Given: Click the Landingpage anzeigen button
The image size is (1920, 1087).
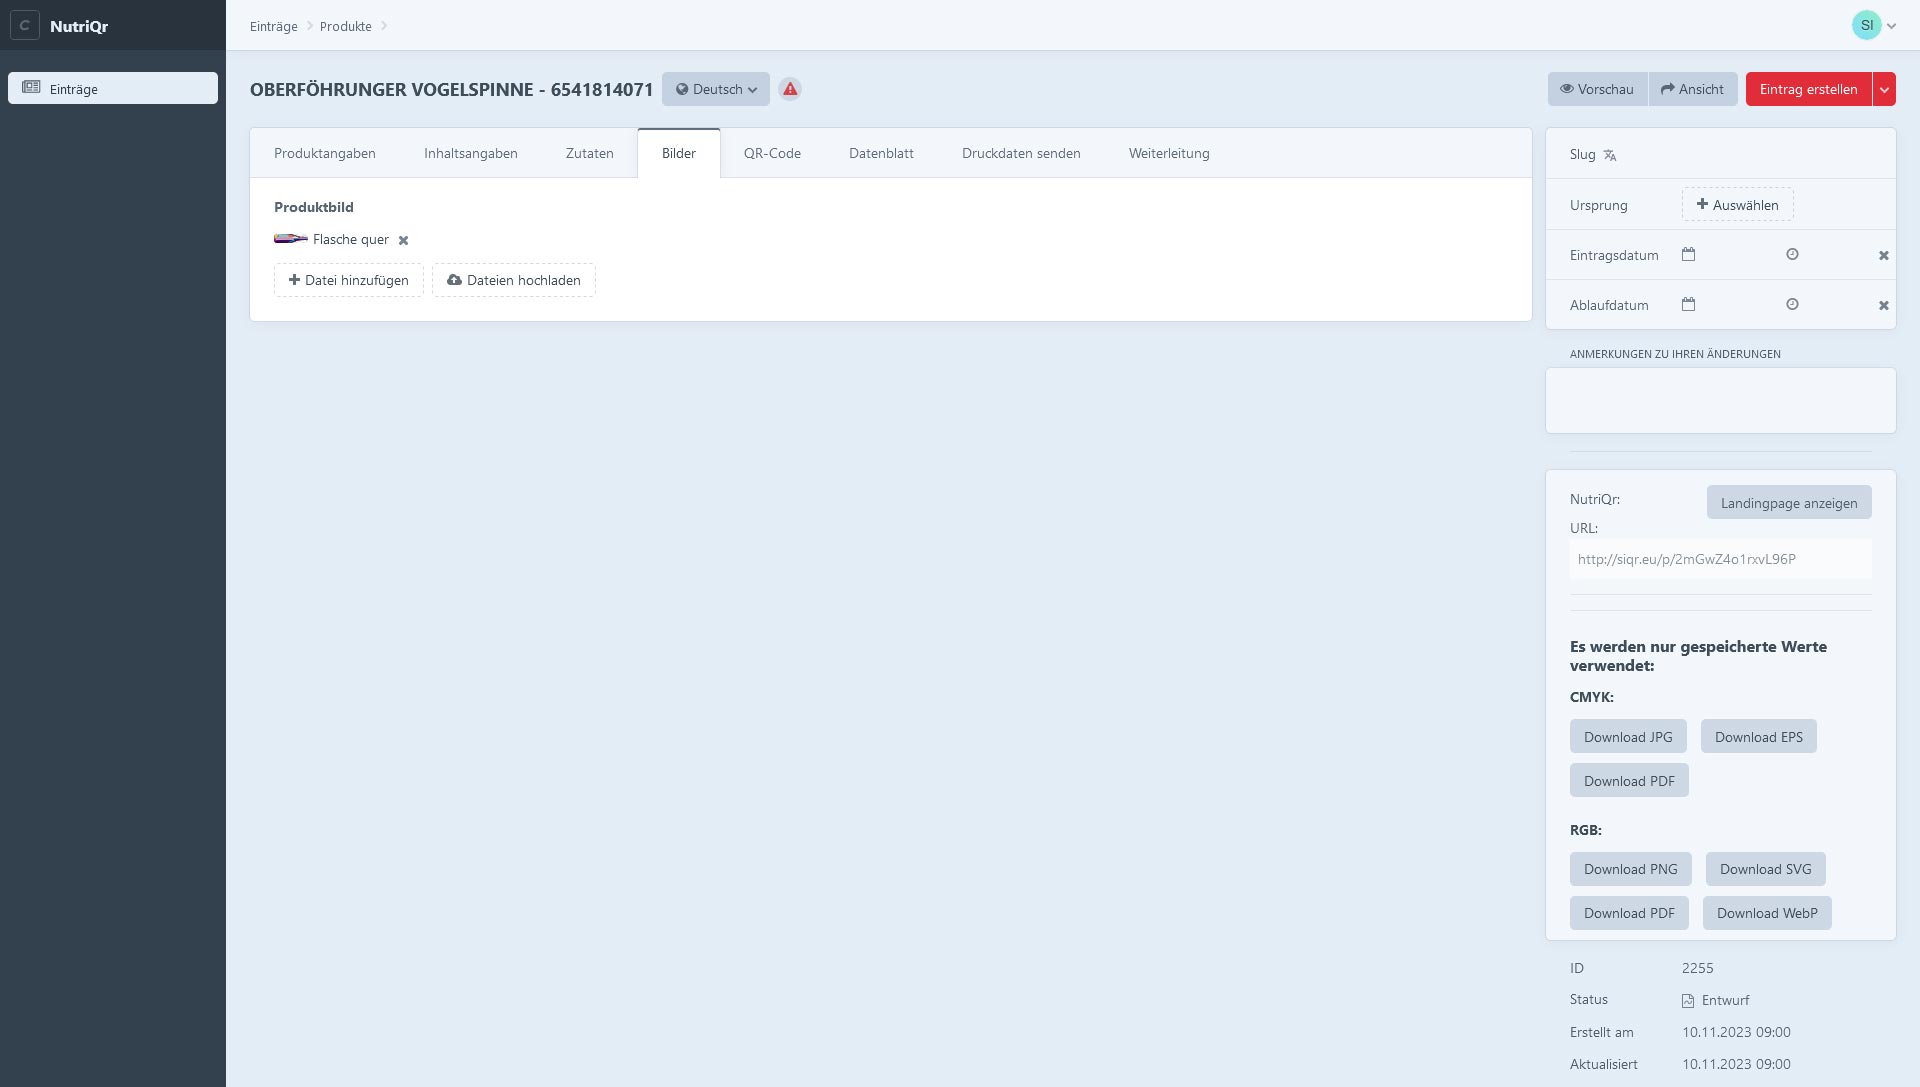Looking at the screenshot, I should click(1788, 503).
